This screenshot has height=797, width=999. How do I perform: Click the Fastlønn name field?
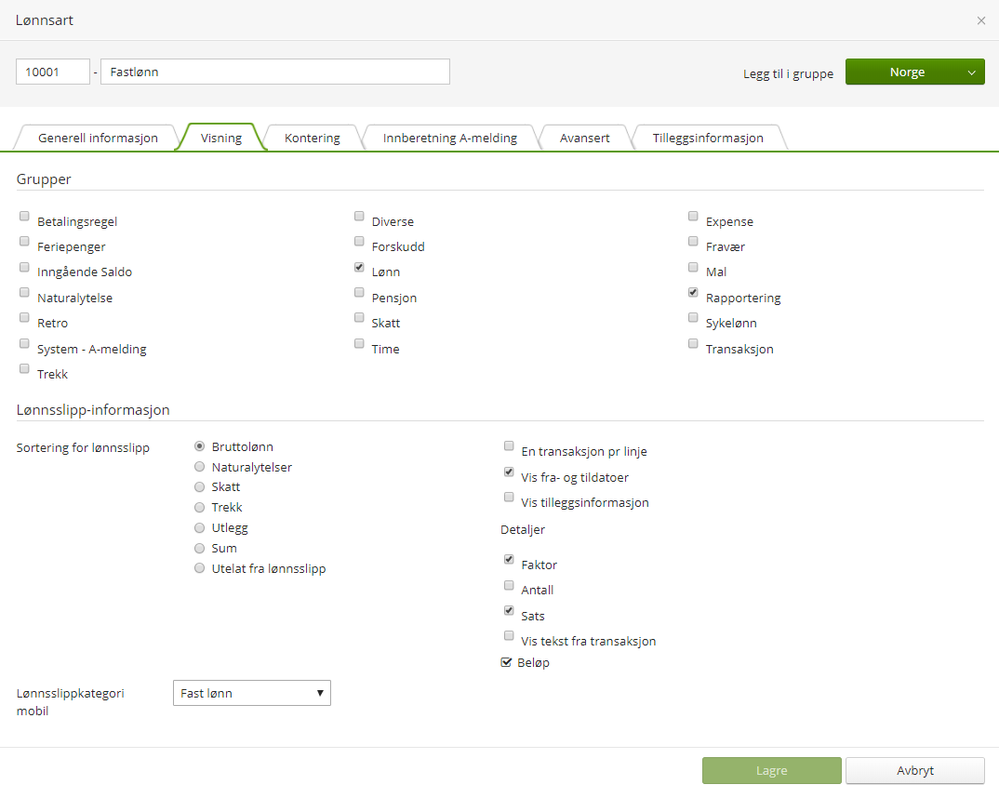click(x=275, y=72)
